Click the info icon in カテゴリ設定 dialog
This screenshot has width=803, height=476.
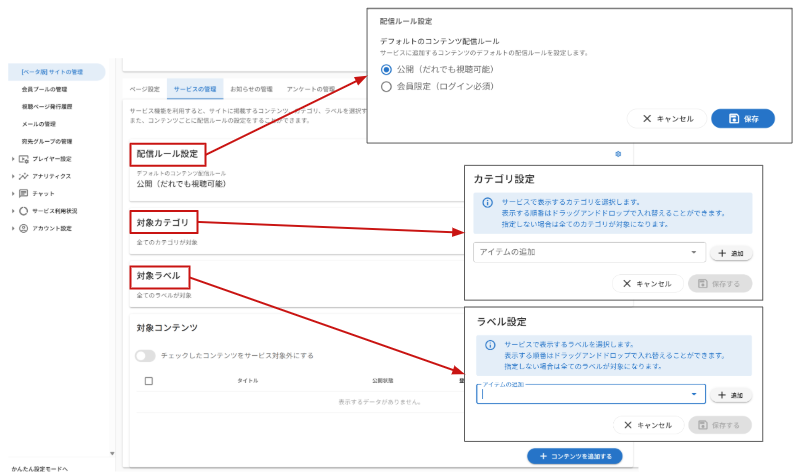click(488, 202)
